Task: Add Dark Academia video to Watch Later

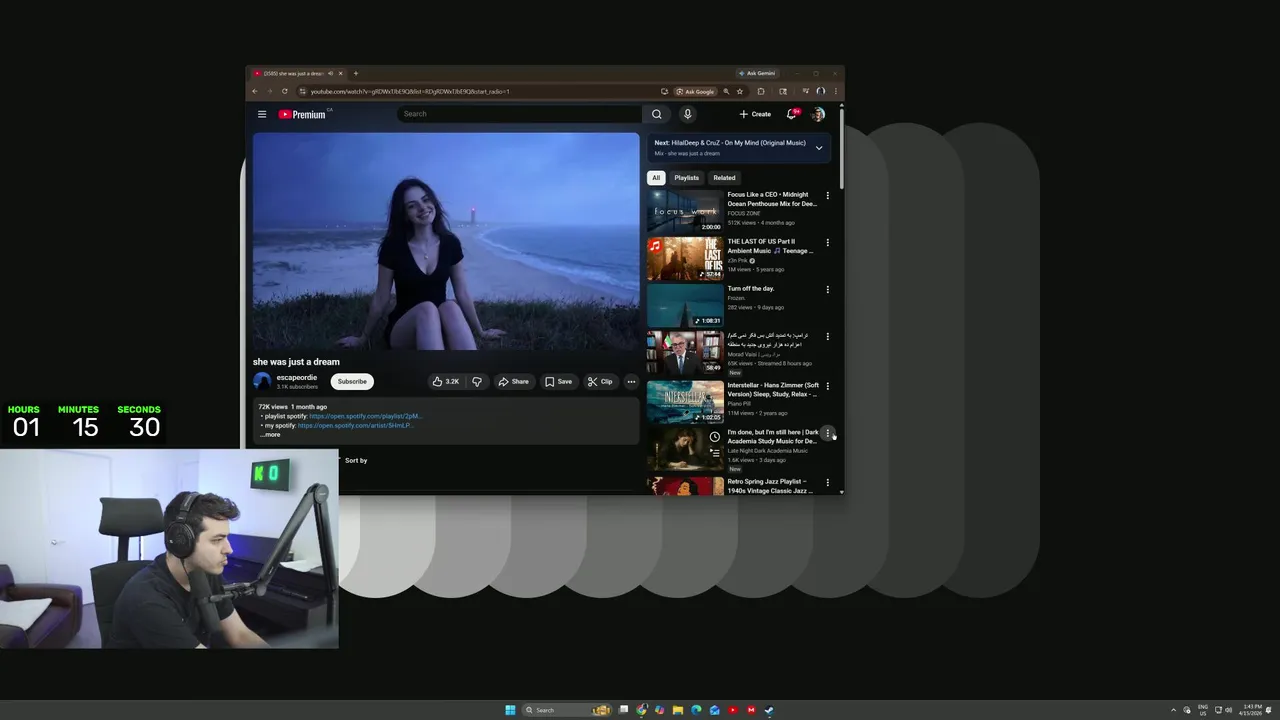Action: click(x=714, y=437)
